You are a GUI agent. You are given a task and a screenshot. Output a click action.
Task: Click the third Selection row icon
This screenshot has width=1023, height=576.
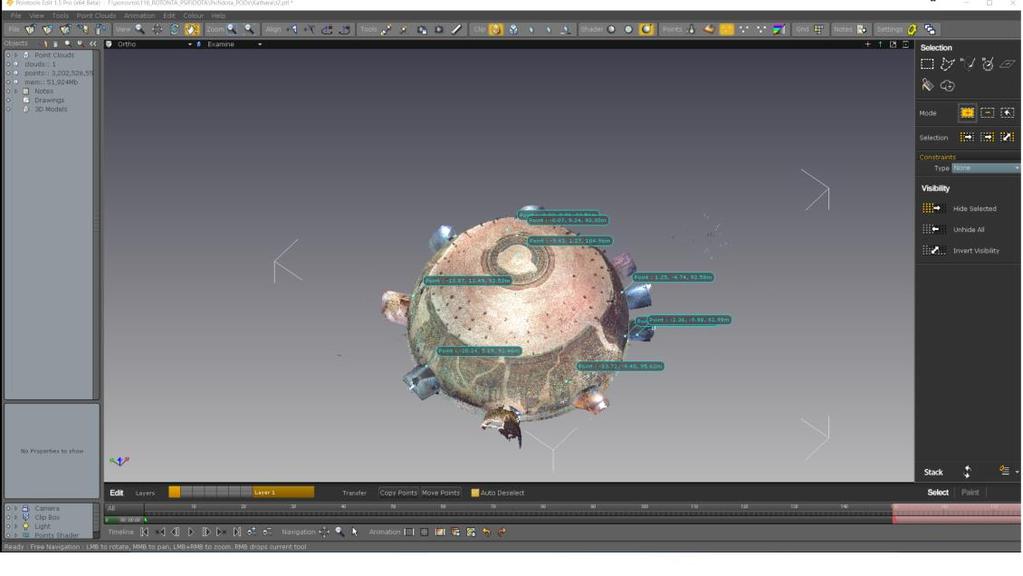point(1008,137)
